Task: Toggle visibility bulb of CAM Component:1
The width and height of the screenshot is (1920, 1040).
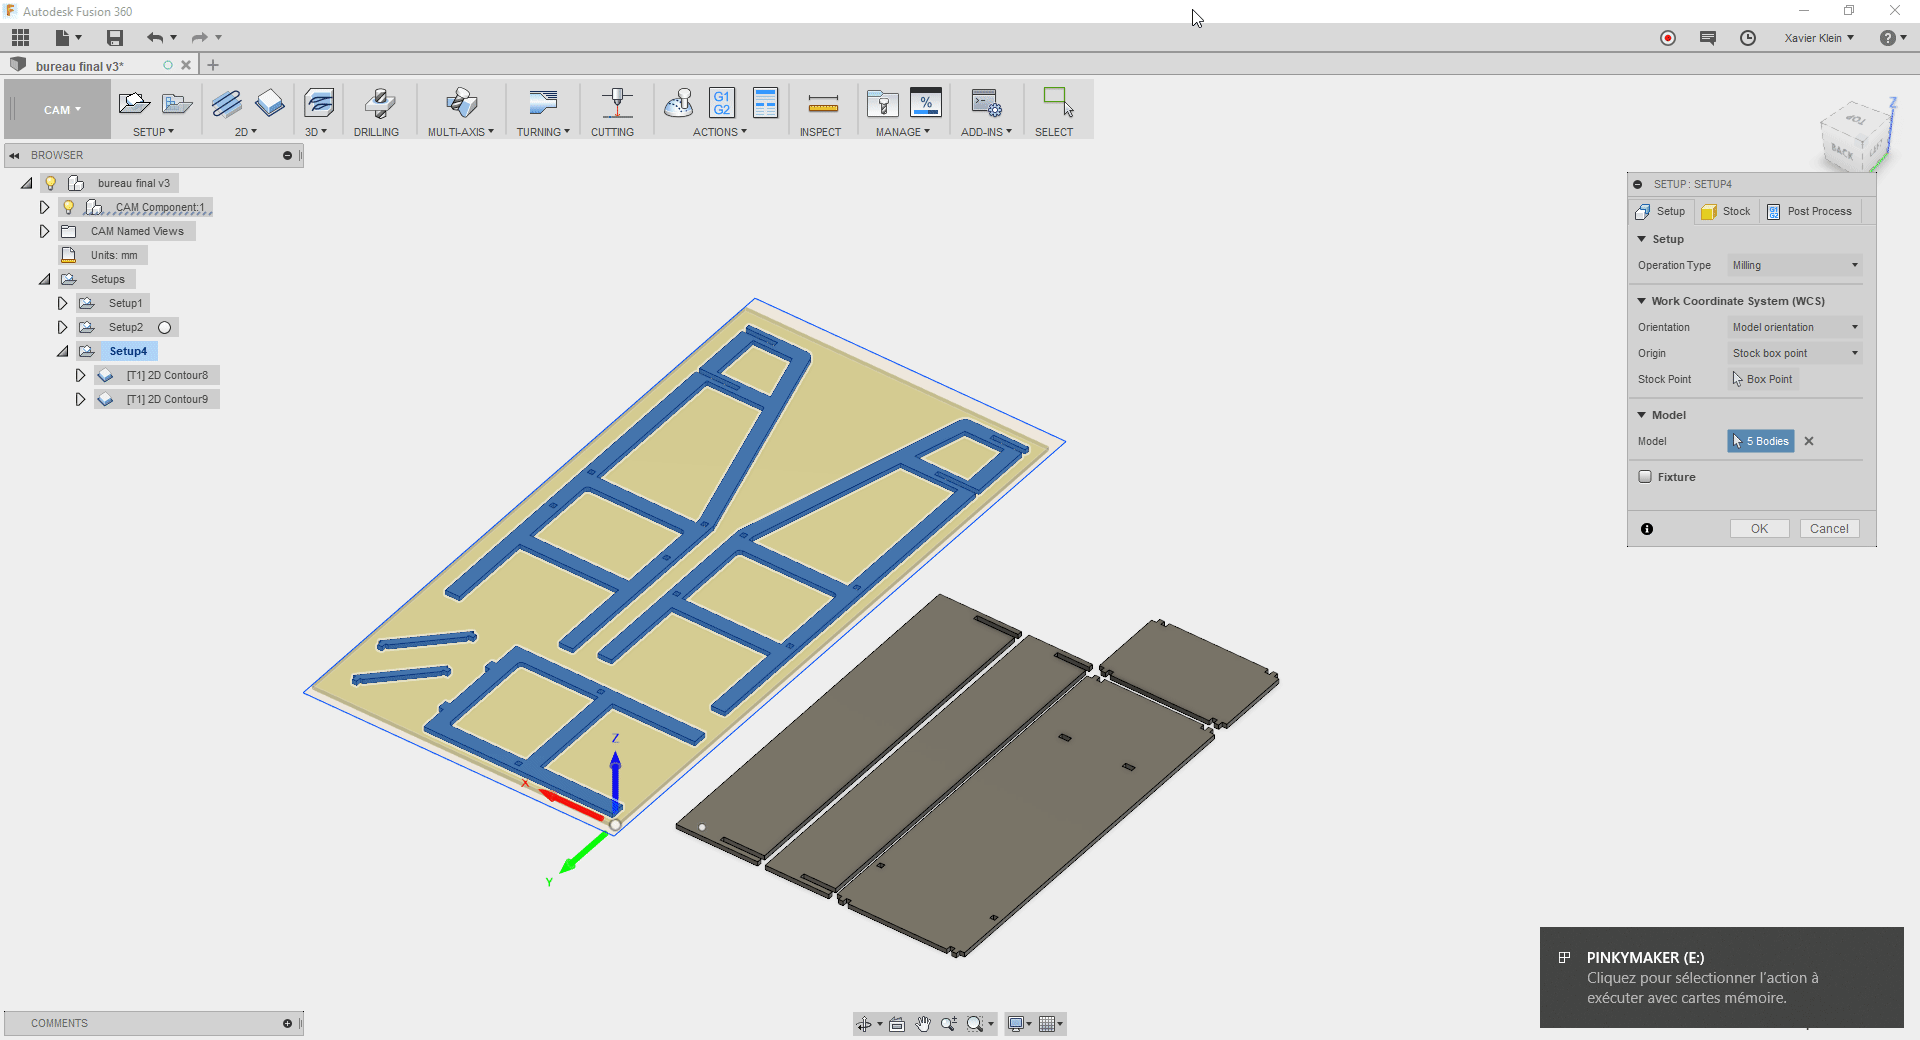Action: (68, 207)
